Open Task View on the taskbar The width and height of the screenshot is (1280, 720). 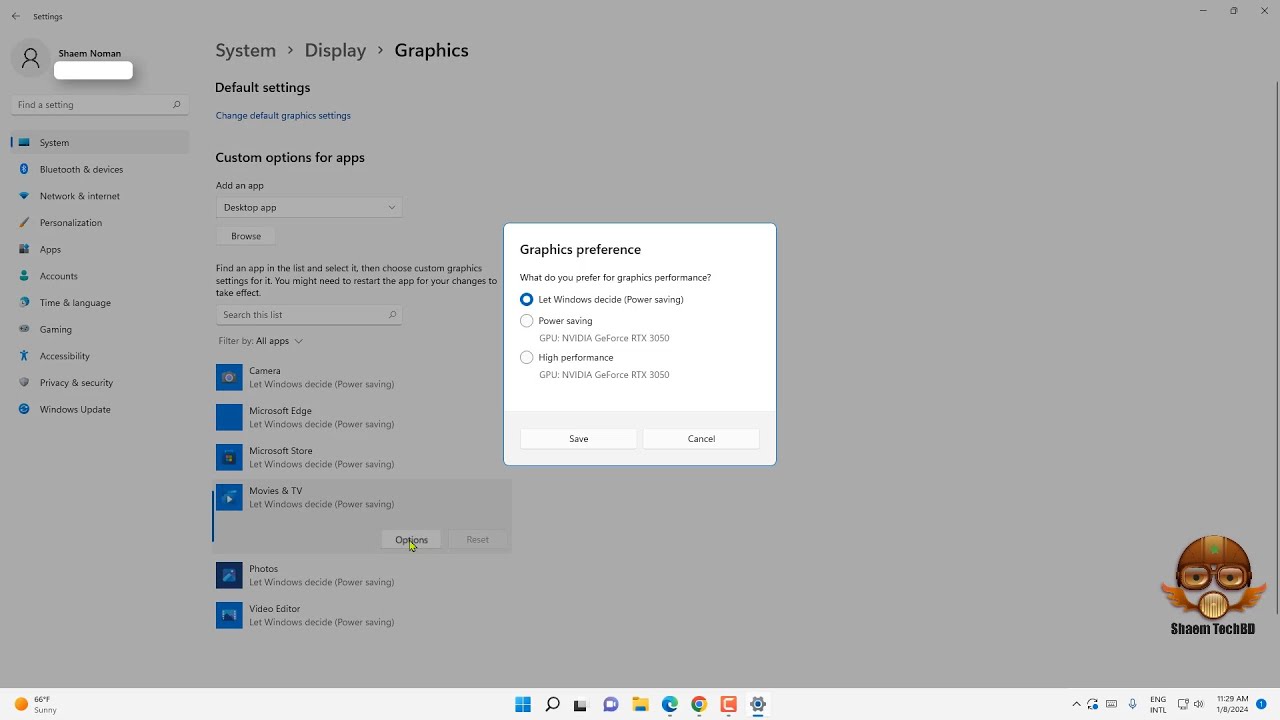pyautogui.click(x=581, y=704)
